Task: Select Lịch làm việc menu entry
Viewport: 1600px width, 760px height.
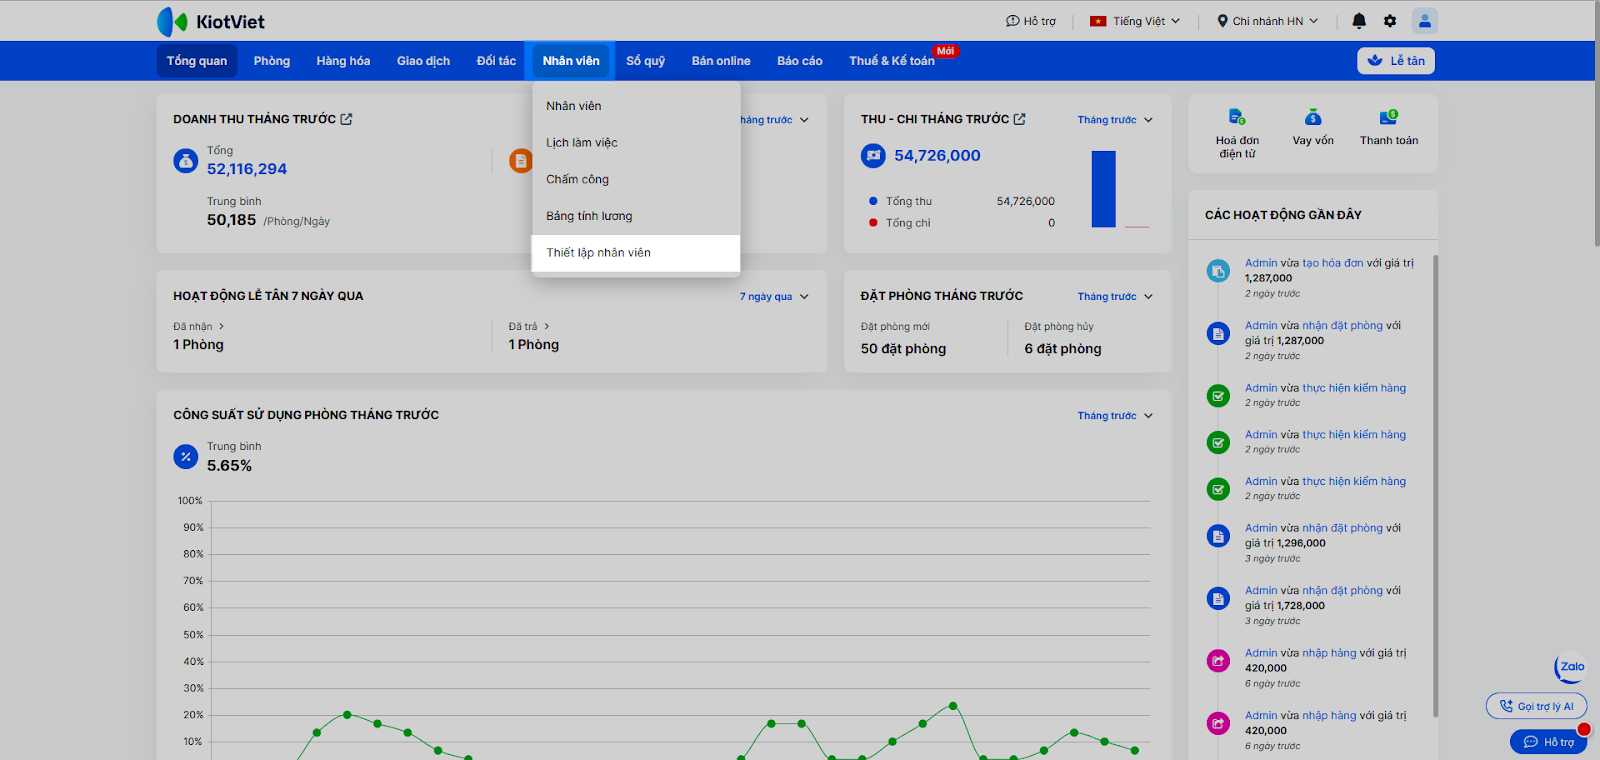Action: tap(636, 143)
